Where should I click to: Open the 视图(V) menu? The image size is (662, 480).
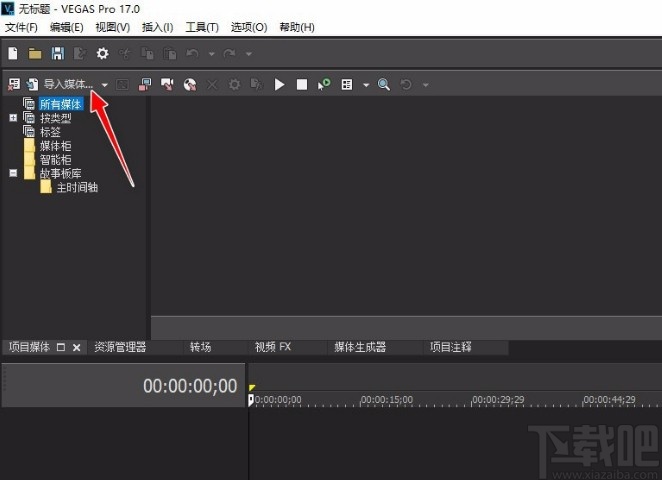tap(112, 27)
